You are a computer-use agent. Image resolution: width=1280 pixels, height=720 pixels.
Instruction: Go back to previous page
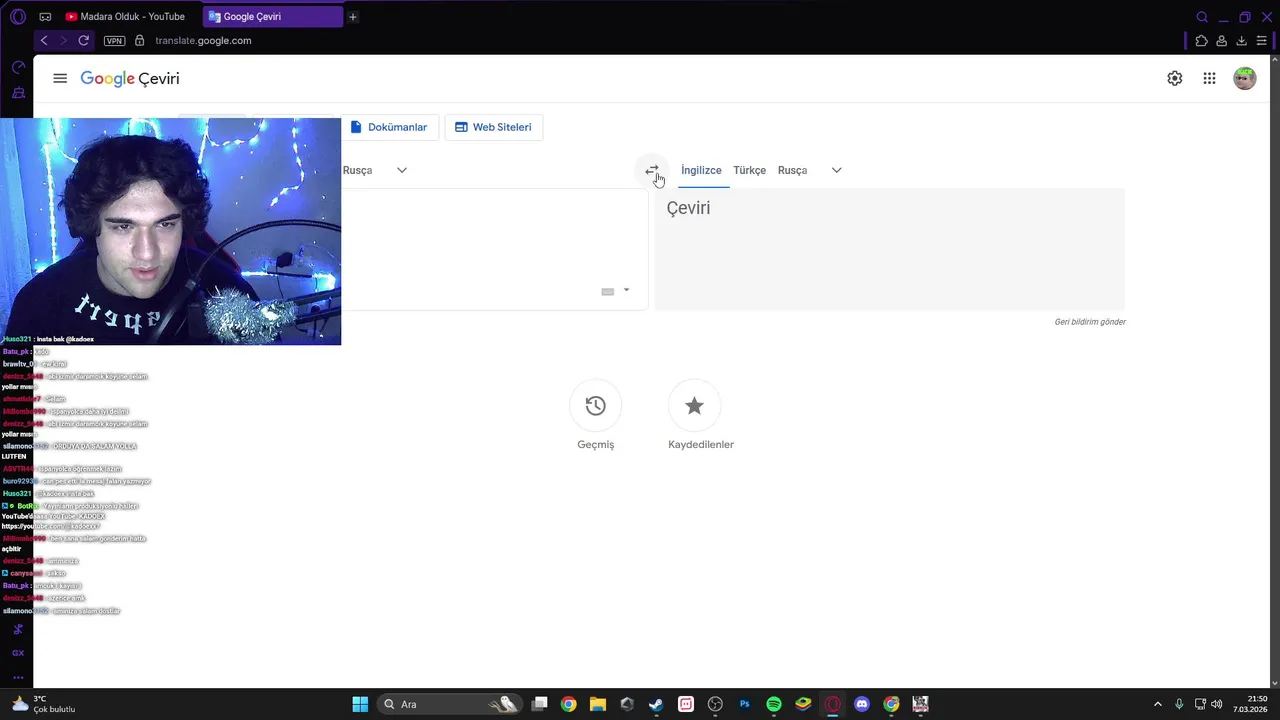pos(44,40)
